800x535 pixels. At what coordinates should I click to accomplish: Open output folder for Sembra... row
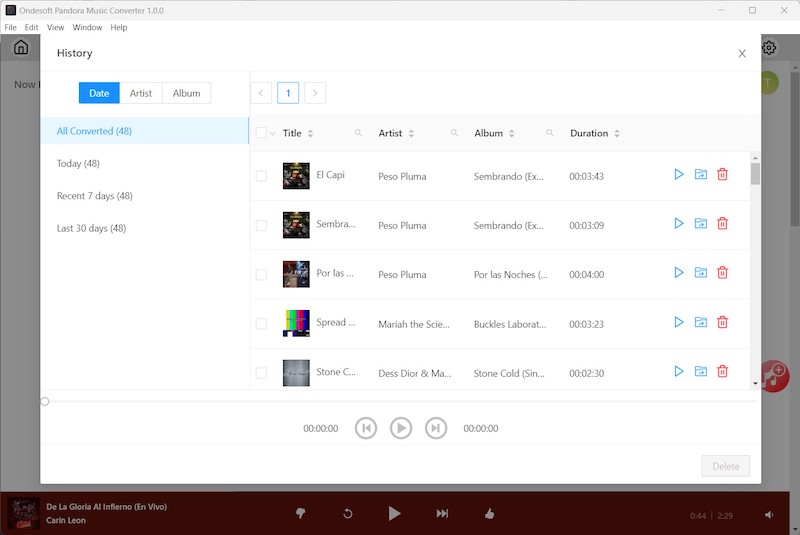click(701, 223)
